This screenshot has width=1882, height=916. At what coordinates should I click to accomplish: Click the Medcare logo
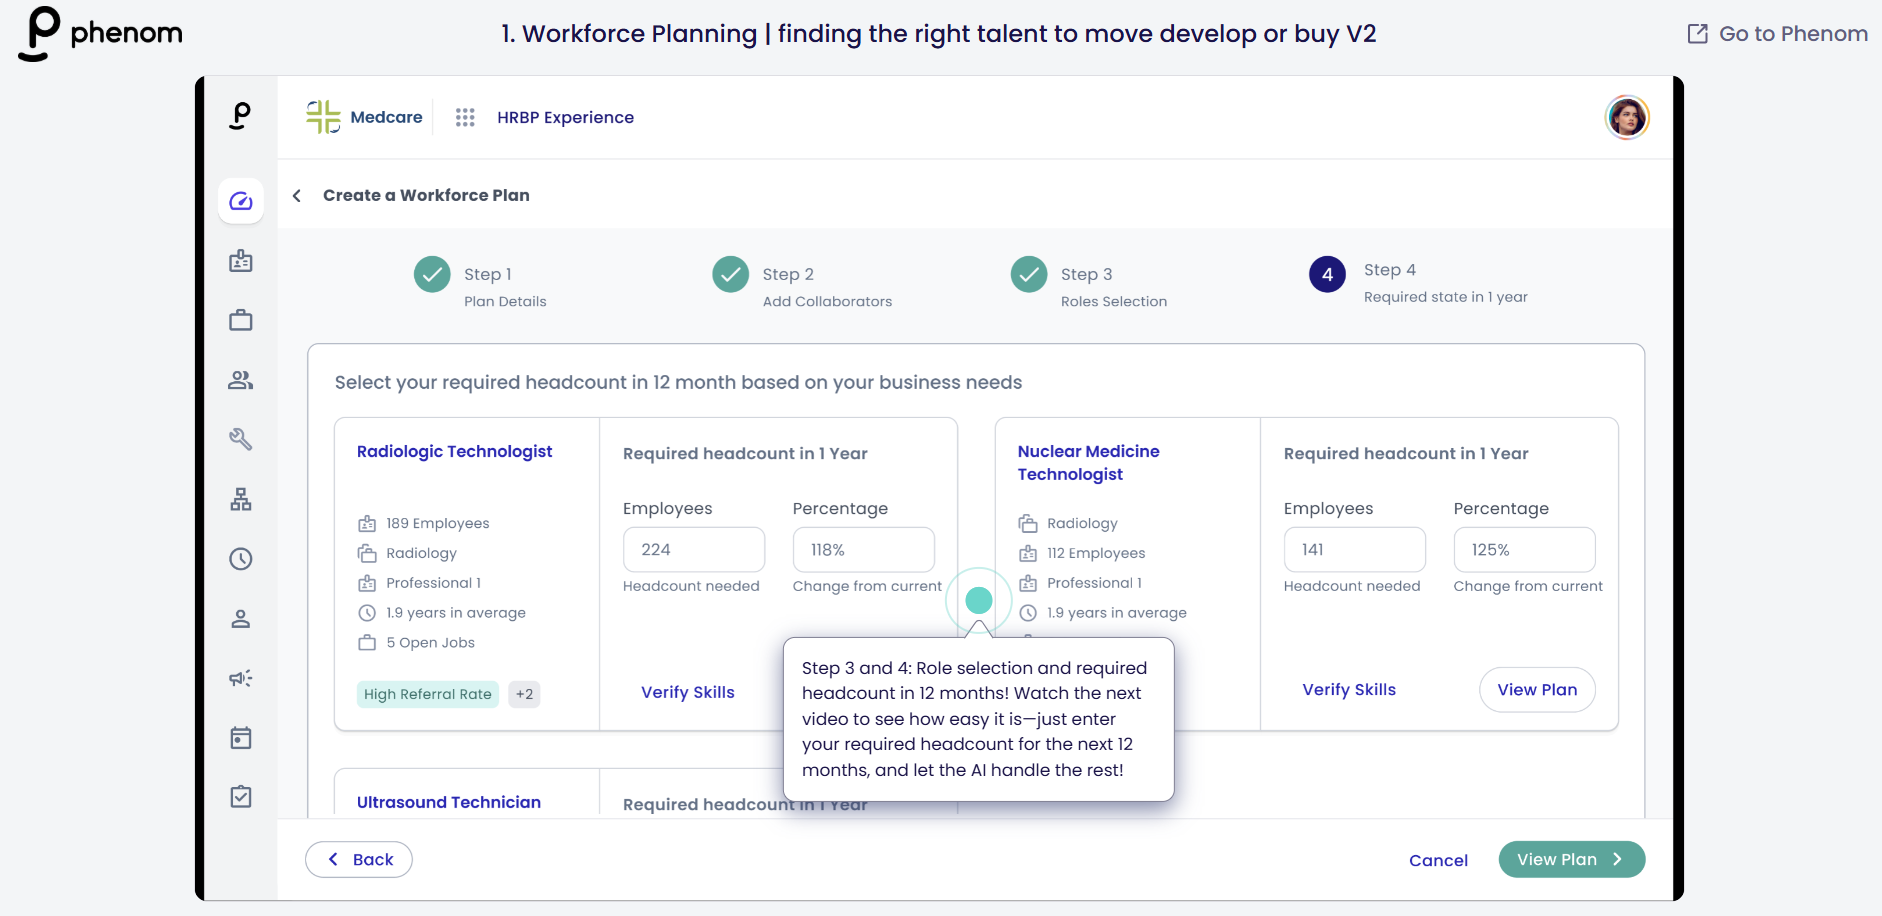point(323,117)
